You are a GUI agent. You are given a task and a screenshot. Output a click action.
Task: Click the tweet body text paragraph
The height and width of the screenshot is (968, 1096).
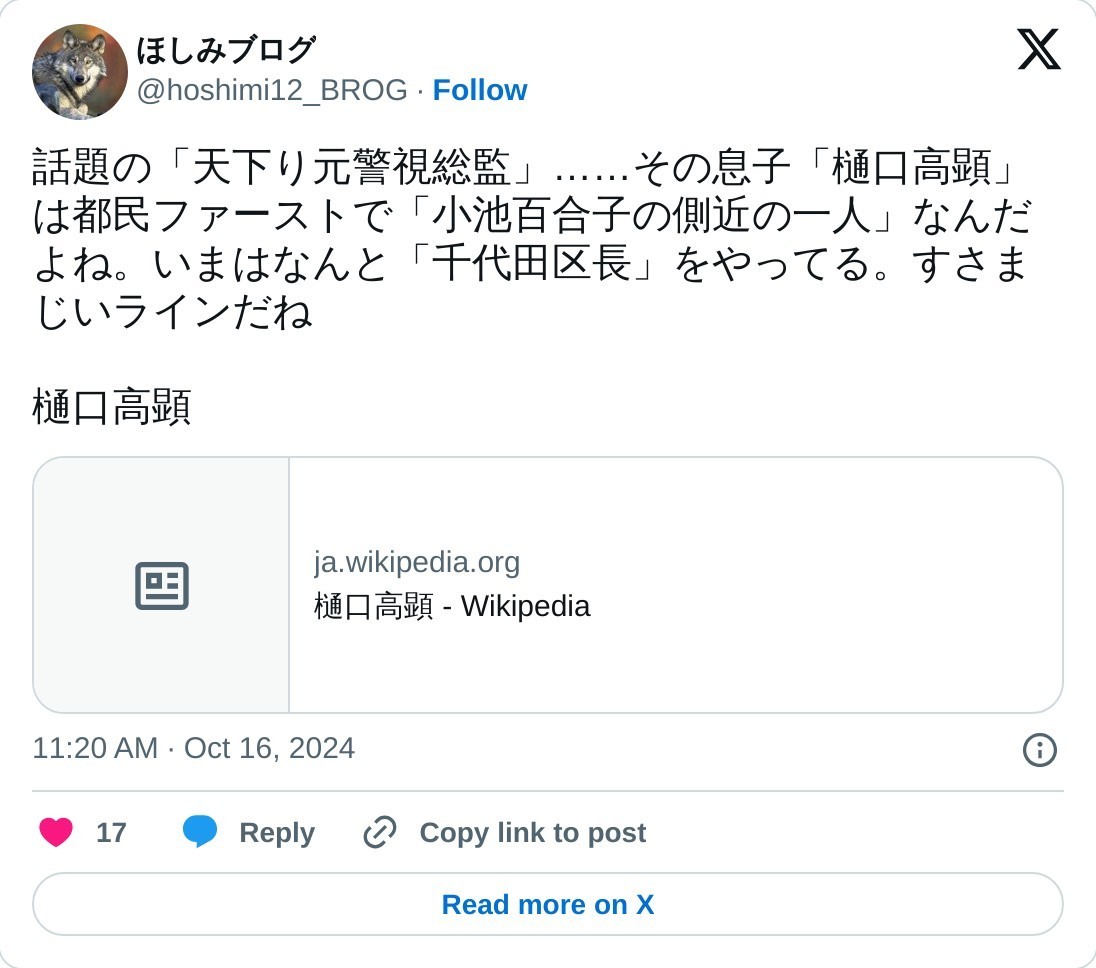click(x=530, y=239)
